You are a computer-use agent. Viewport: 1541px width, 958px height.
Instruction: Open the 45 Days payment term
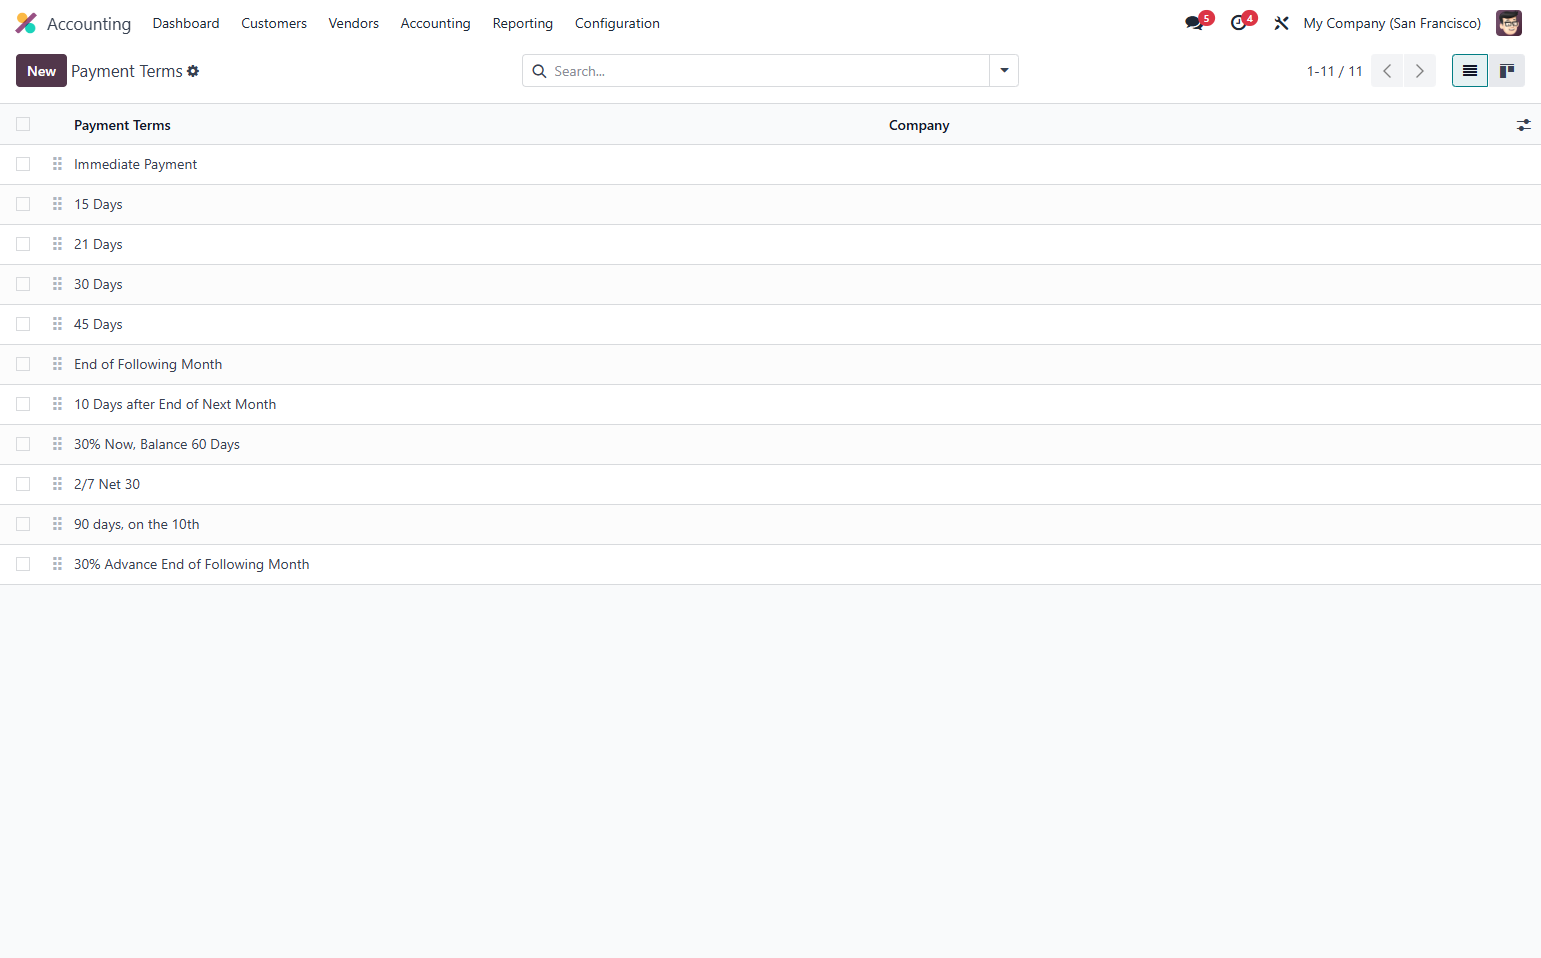coord(98,324)
